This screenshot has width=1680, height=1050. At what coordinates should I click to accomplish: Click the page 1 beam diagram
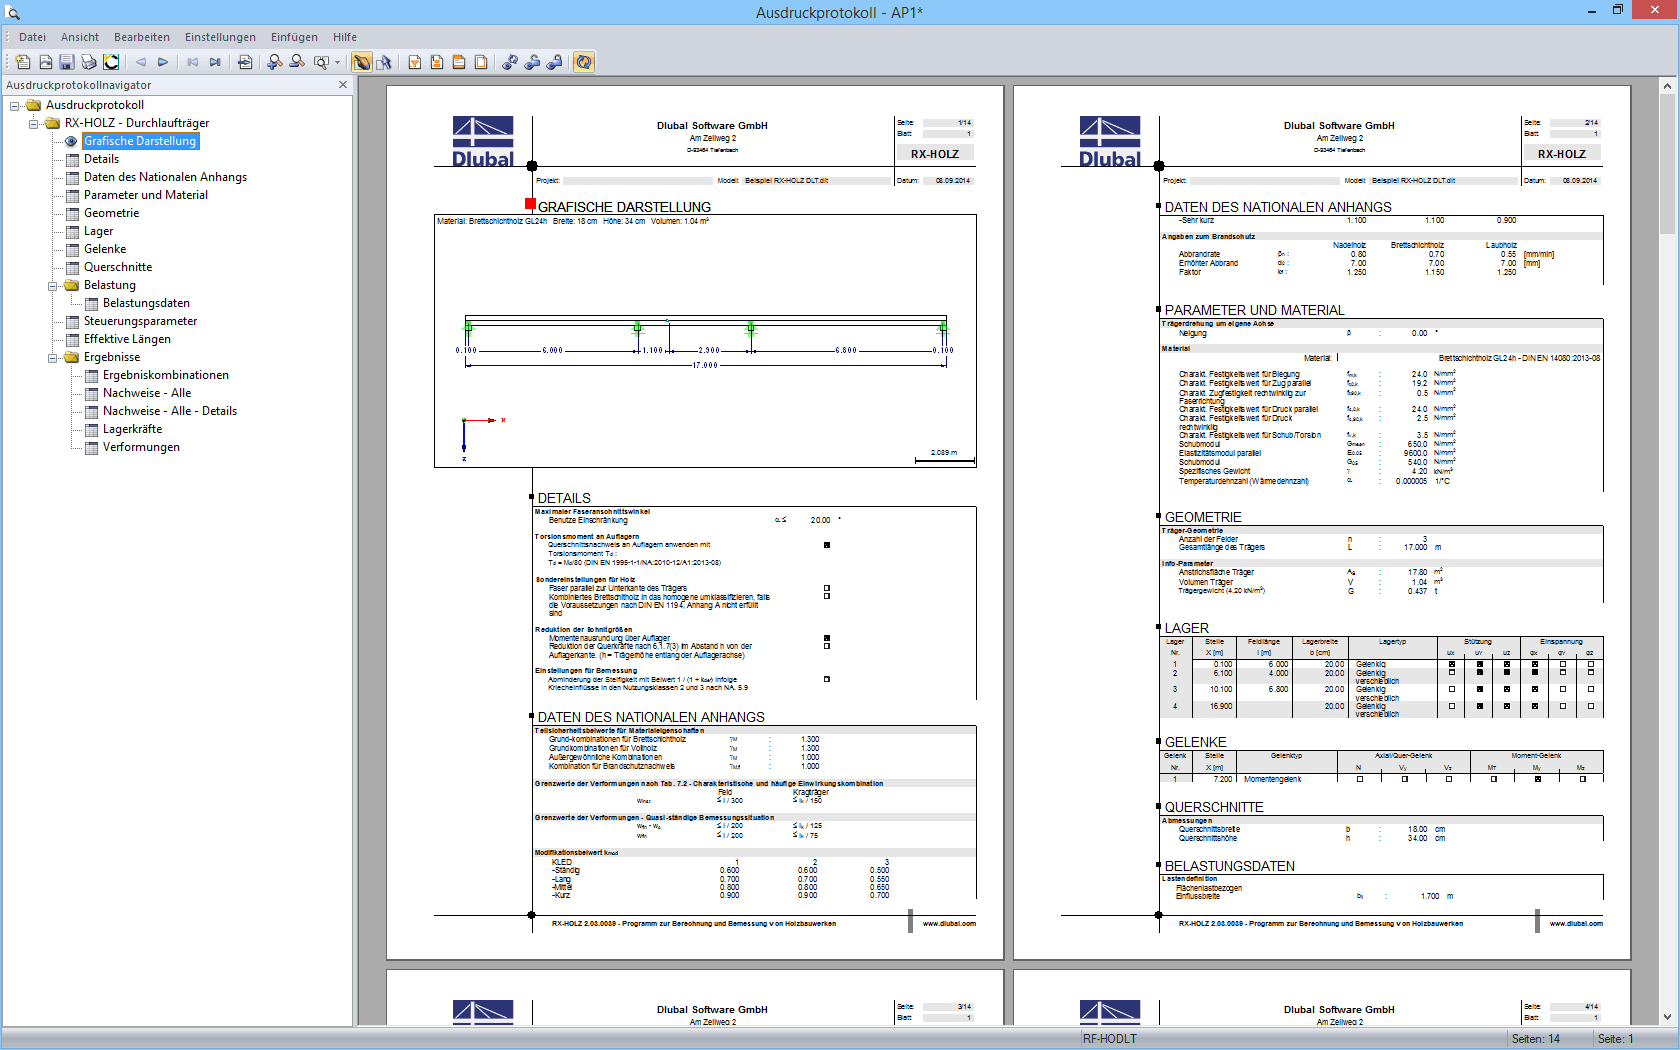click(705, 341)
